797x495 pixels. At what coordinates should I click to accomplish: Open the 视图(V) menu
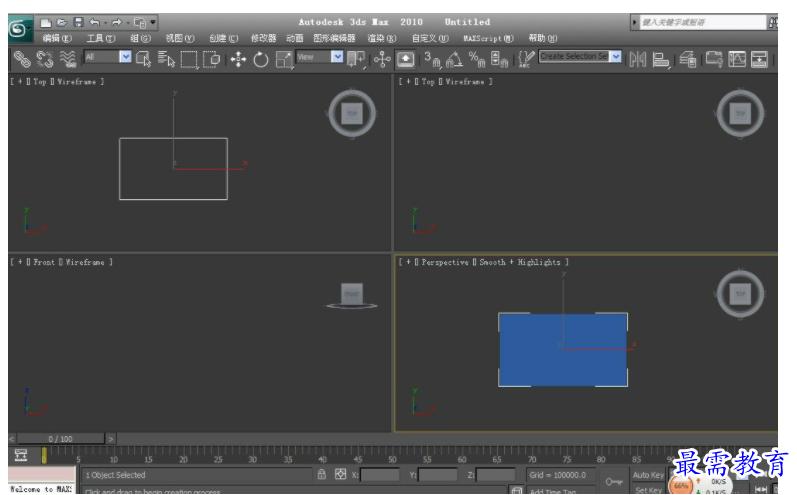(x=180, y=38)
